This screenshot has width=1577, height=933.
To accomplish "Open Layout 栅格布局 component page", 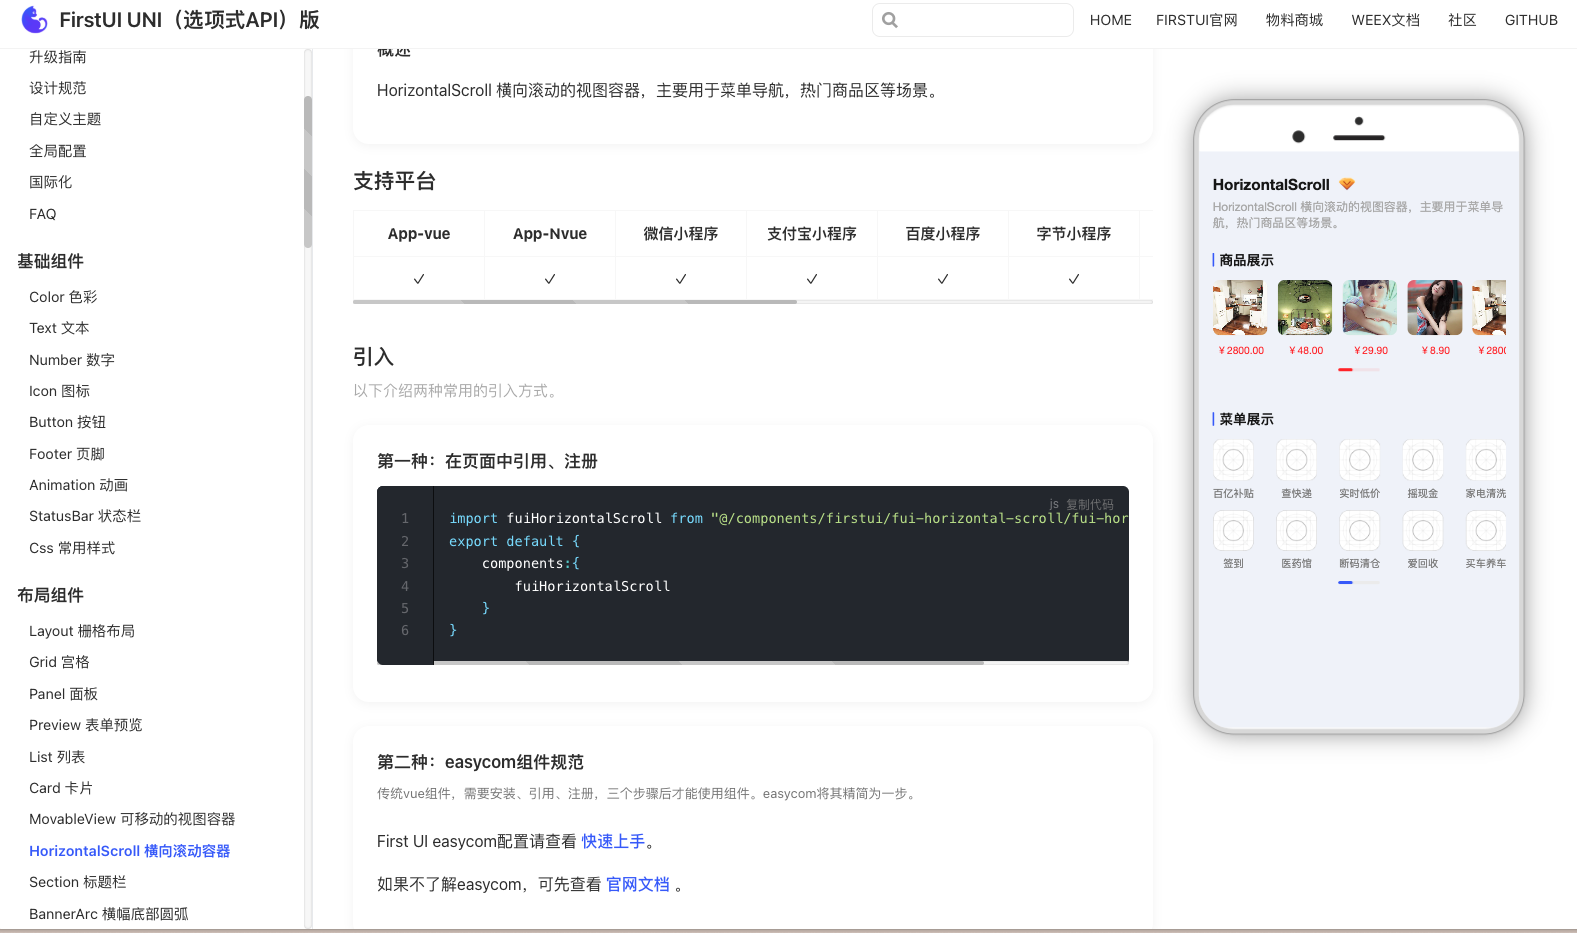I will point(82,631).
